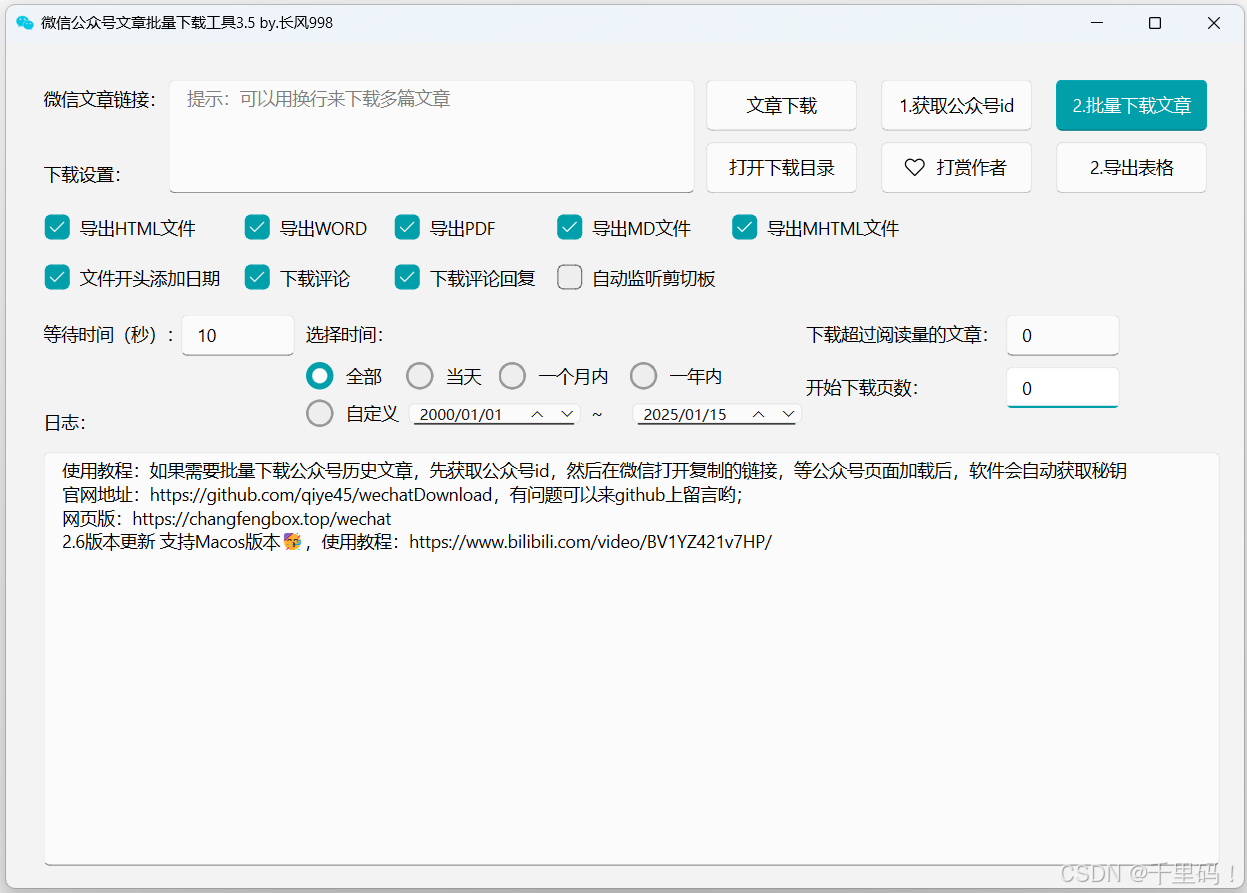Select 一个月内 radio option
This screenshot has width=1247, height=893.
(x=512, y=376)
